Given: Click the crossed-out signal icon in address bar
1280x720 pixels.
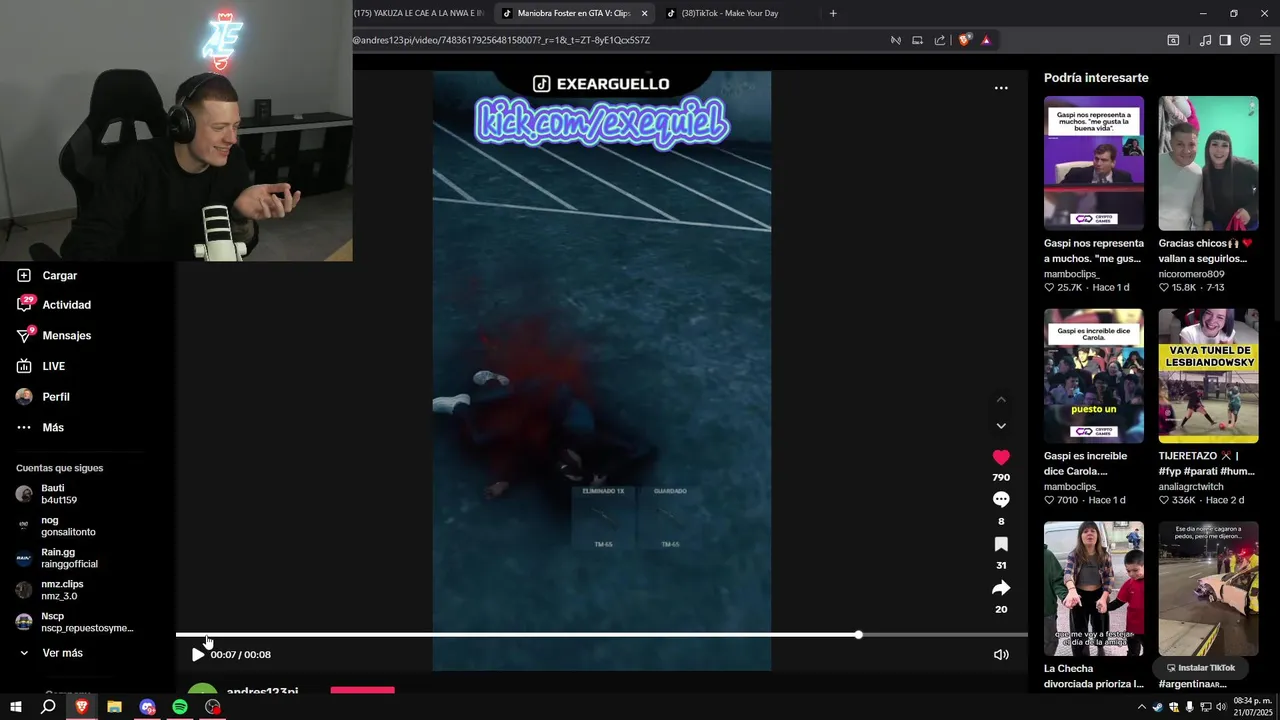Looking at the screenshot, I should coord(896,40).
